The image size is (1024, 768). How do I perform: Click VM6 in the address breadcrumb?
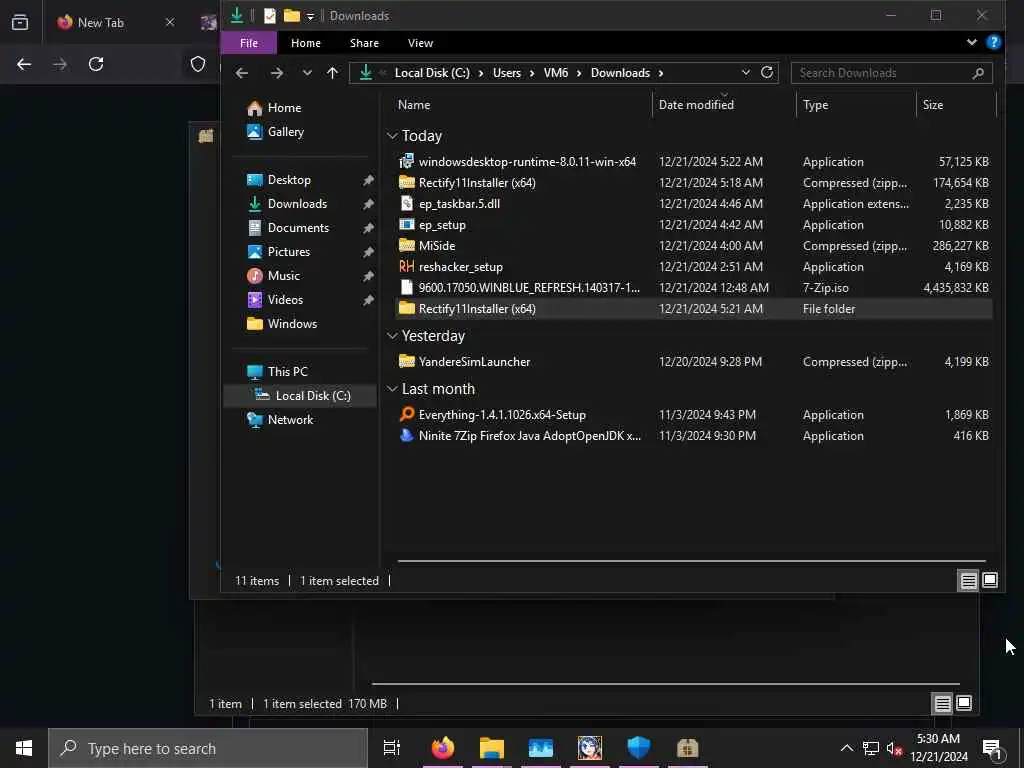click(x=556, y=73)
